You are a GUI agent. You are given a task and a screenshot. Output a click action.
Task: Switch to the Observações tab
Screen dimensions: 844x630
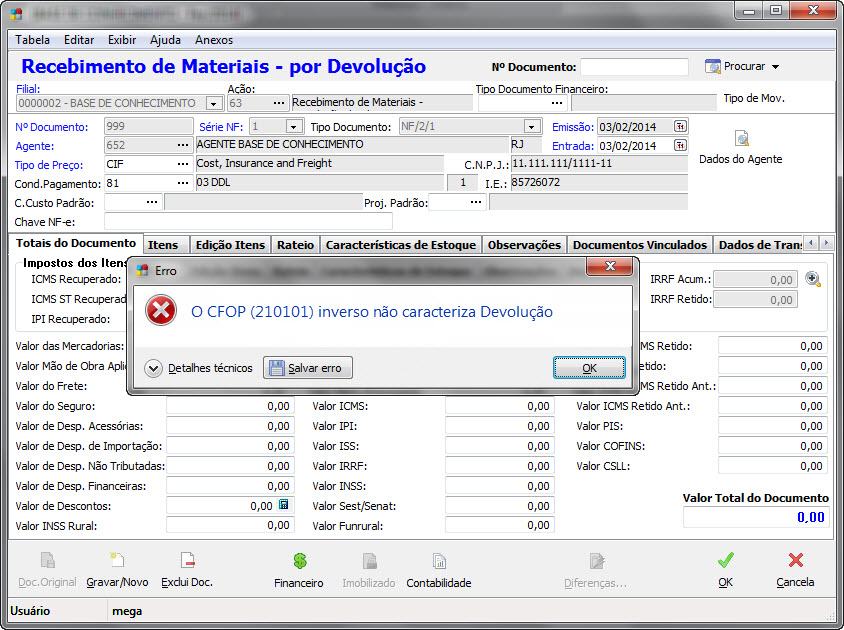[x=524, y=245]
